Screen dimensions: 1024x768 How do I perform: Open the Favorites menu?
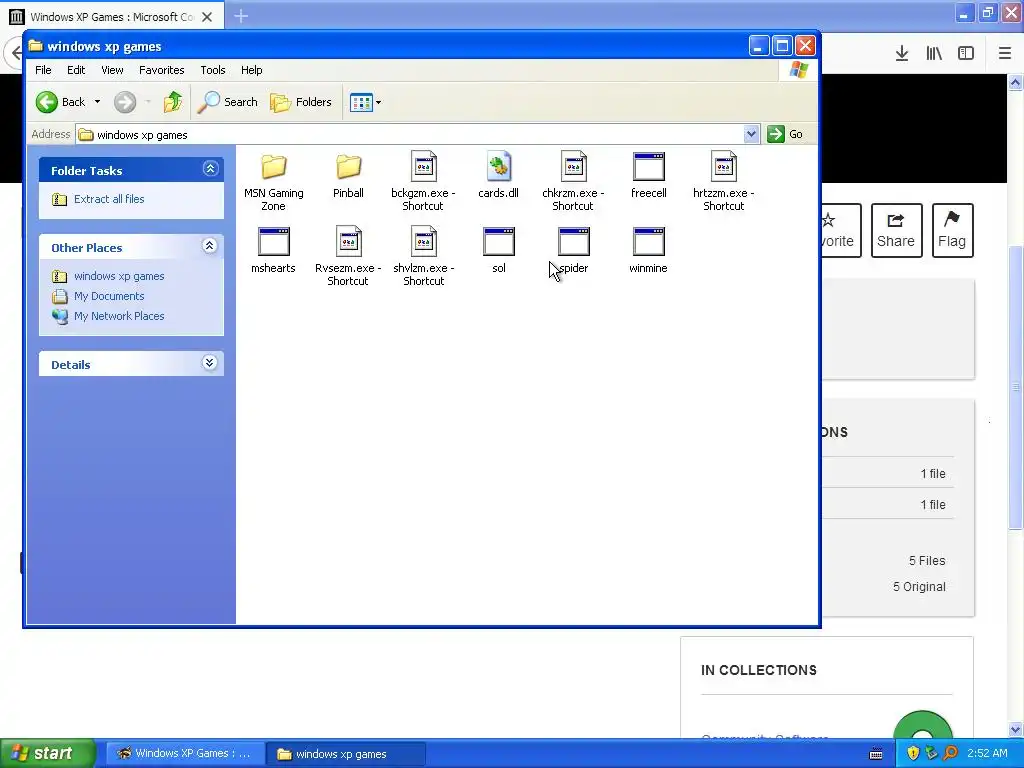point(161,70)
